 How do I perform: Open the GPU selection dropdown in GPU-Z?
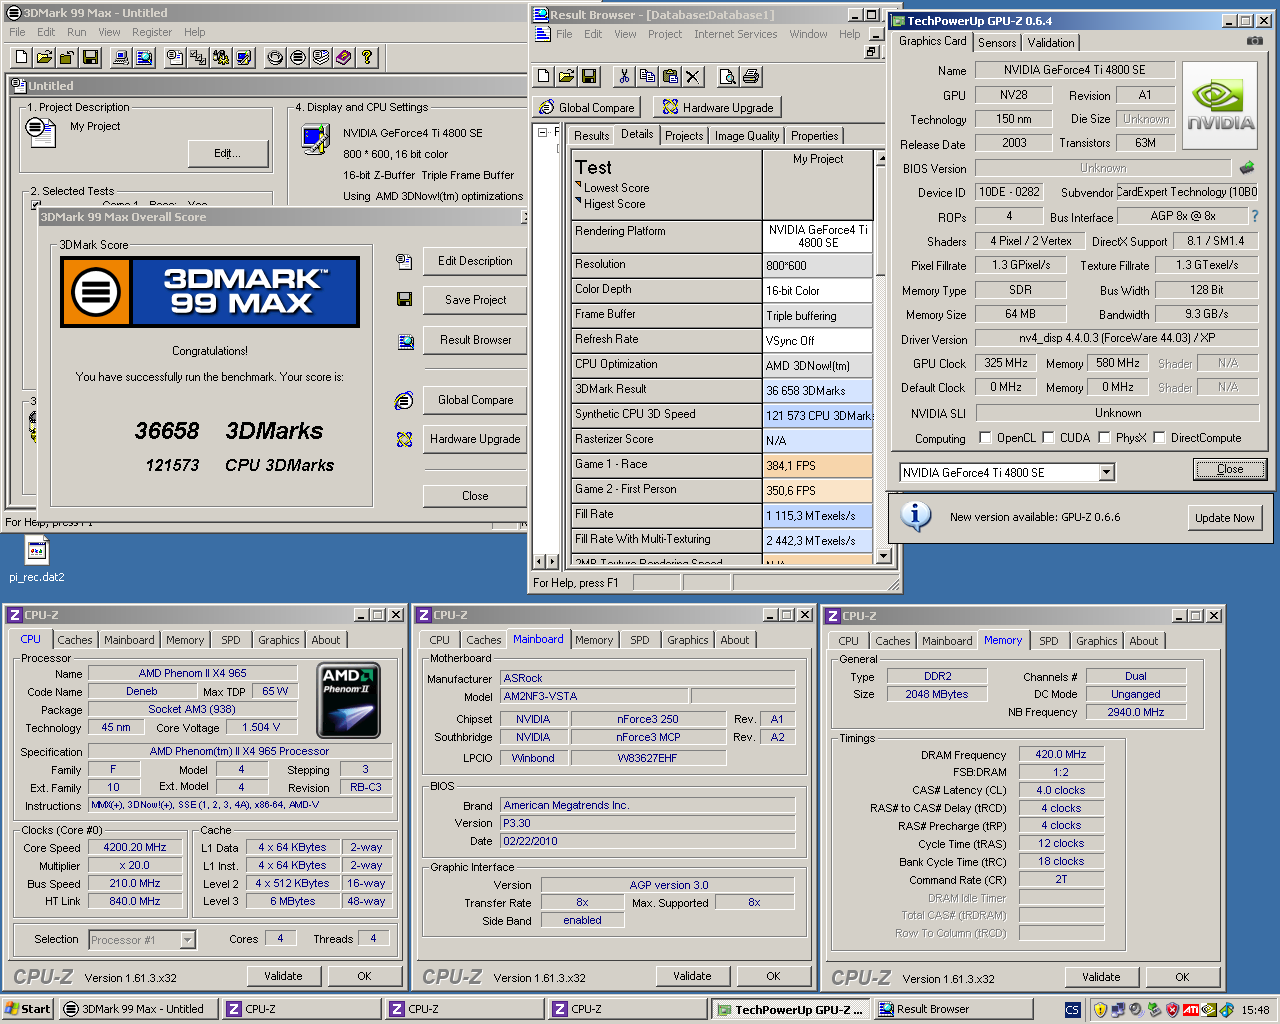point(1106,472)
